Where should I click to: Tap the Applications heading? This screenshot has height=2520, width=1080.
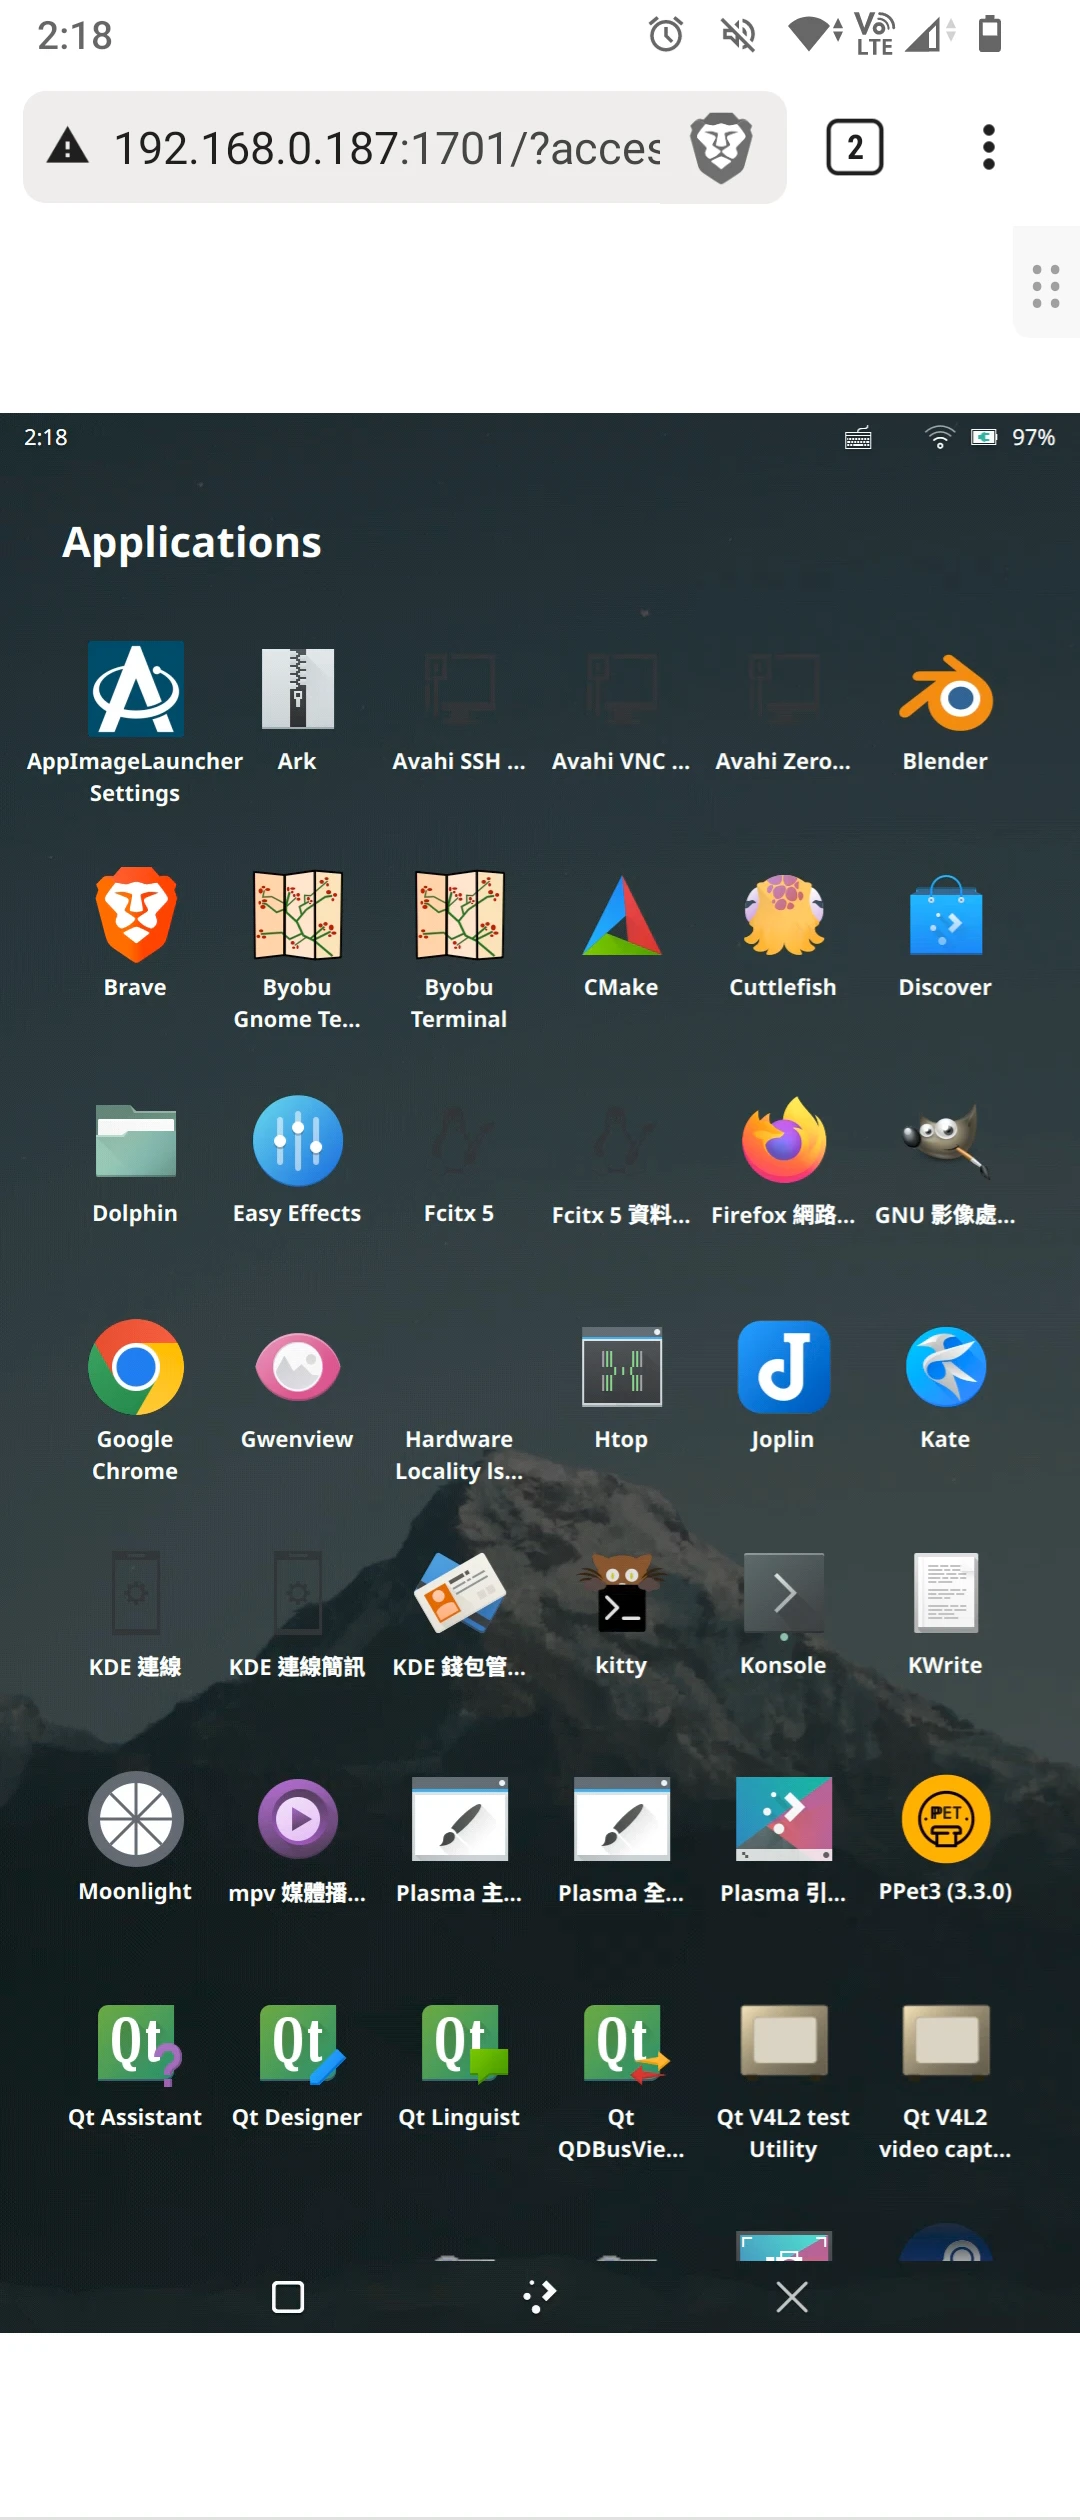click(x=192, y=543)
